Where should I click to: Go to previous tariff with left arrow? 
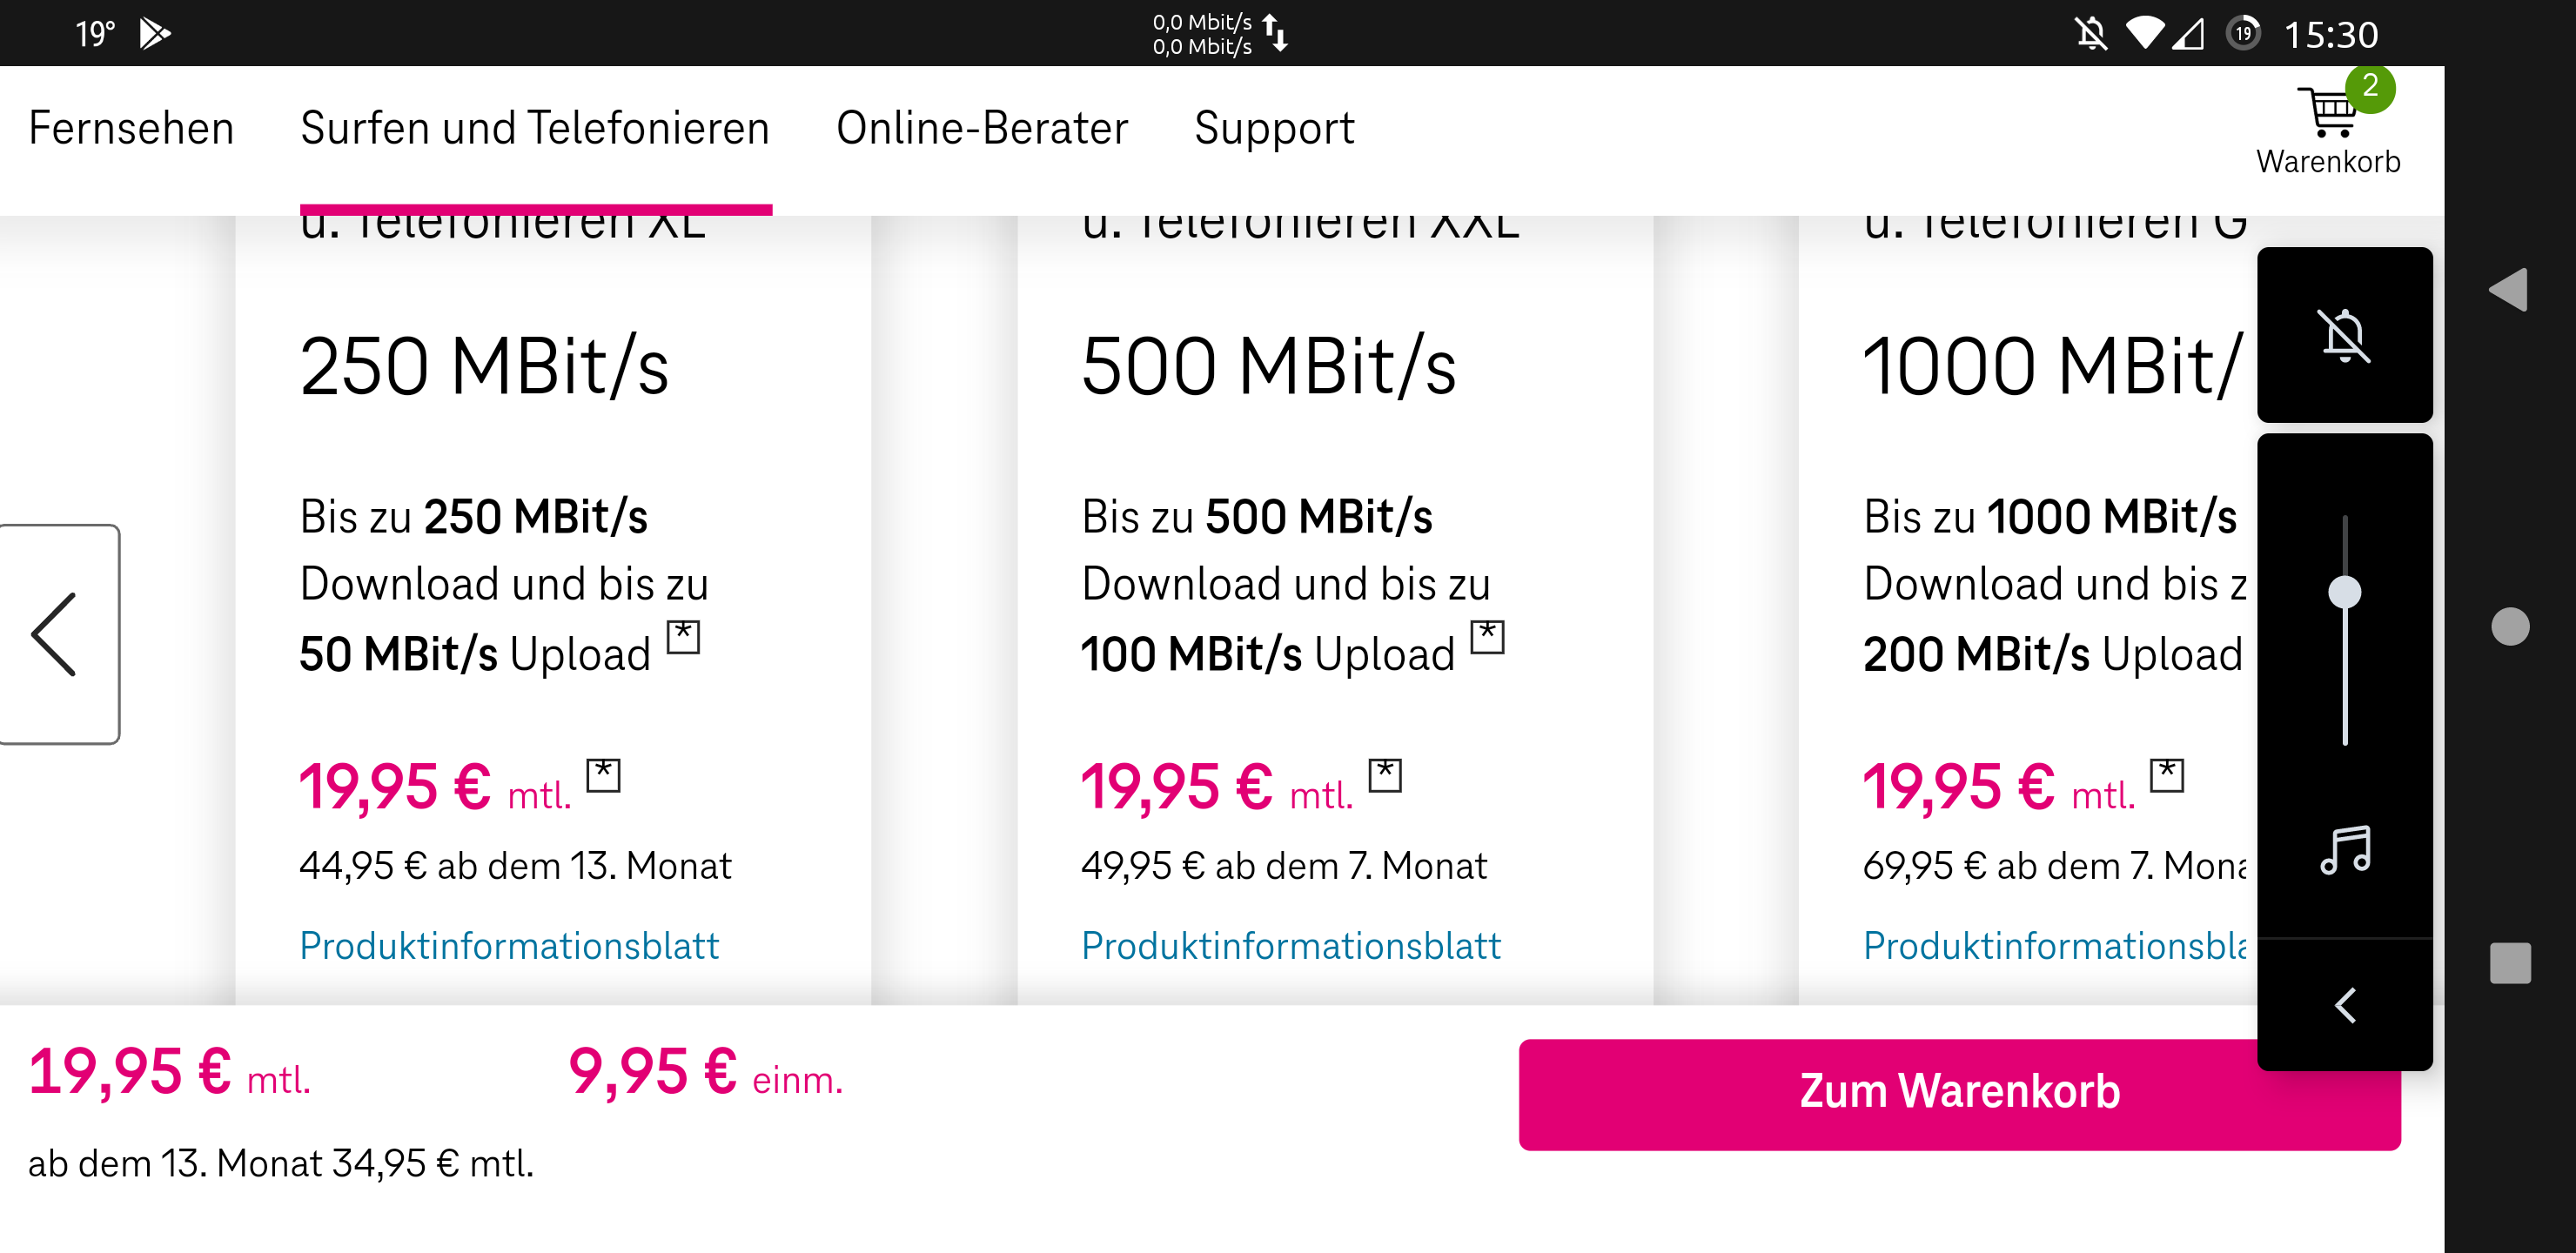(x=57, y=634)
